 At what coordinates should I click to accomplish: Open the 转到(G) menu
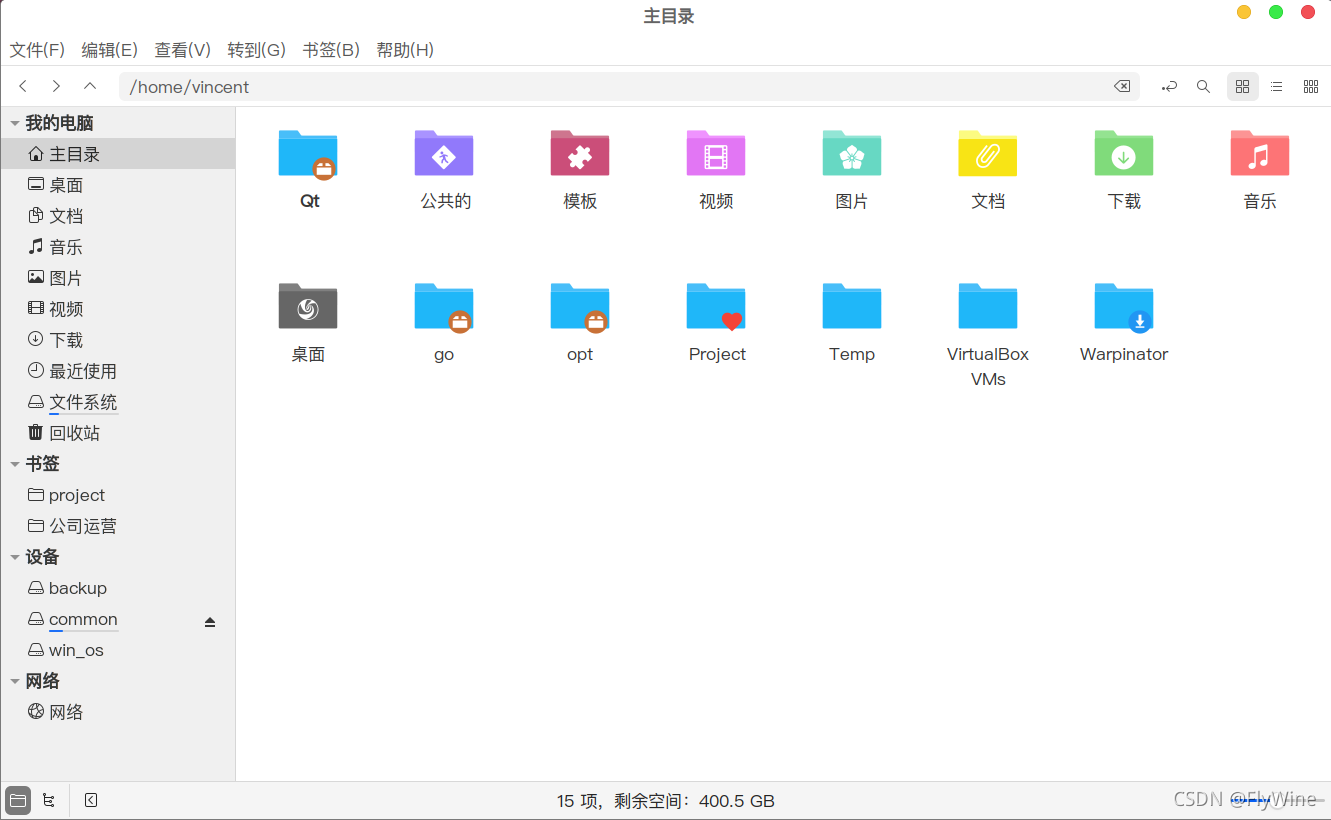click(x=256, y=50)
